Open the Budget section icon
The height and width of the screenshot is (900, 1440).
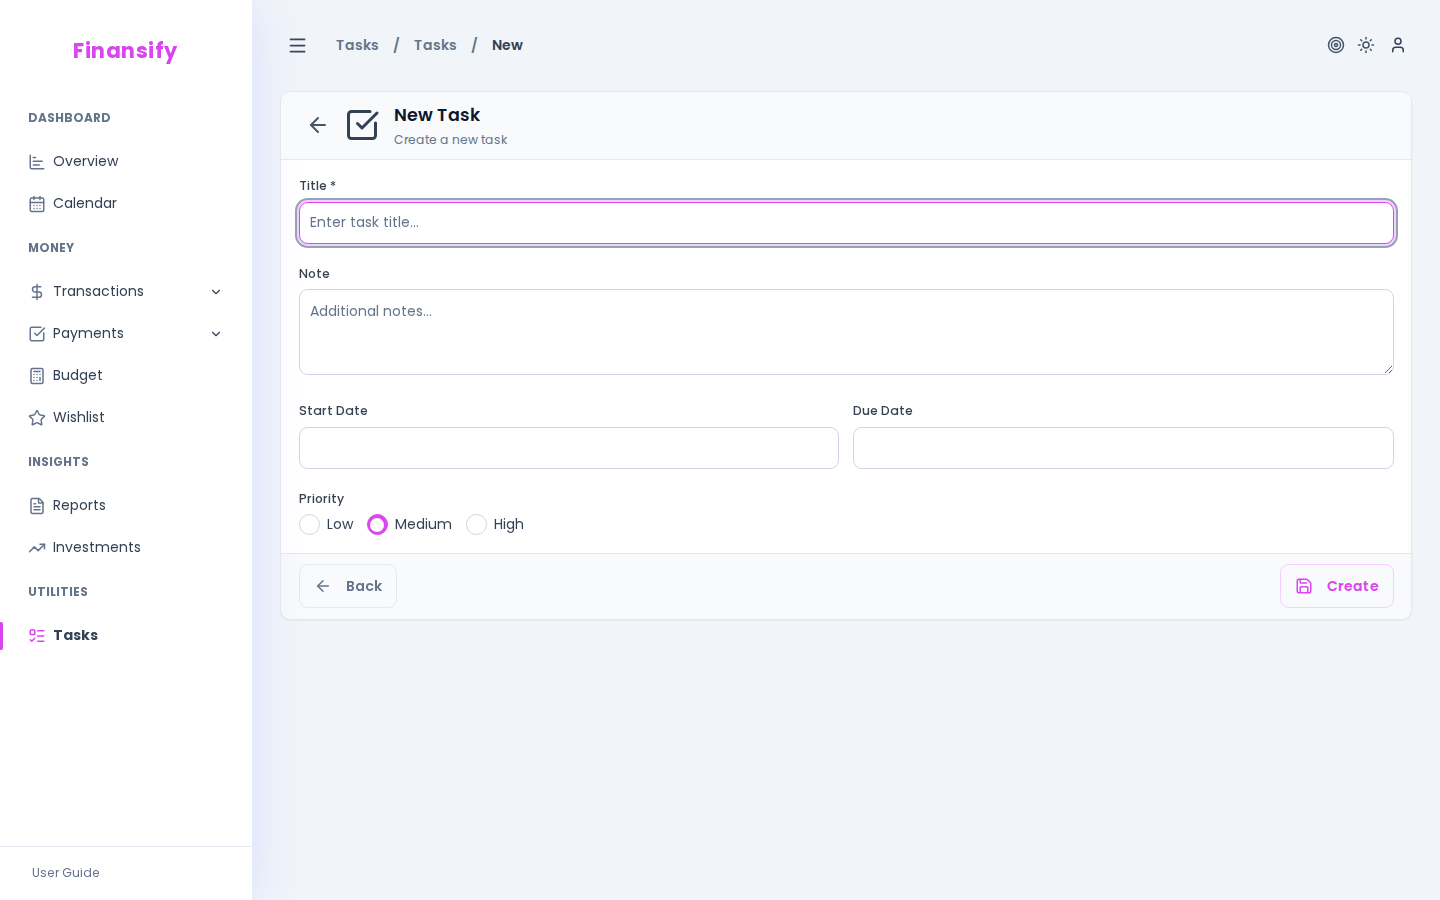[37, 375]
